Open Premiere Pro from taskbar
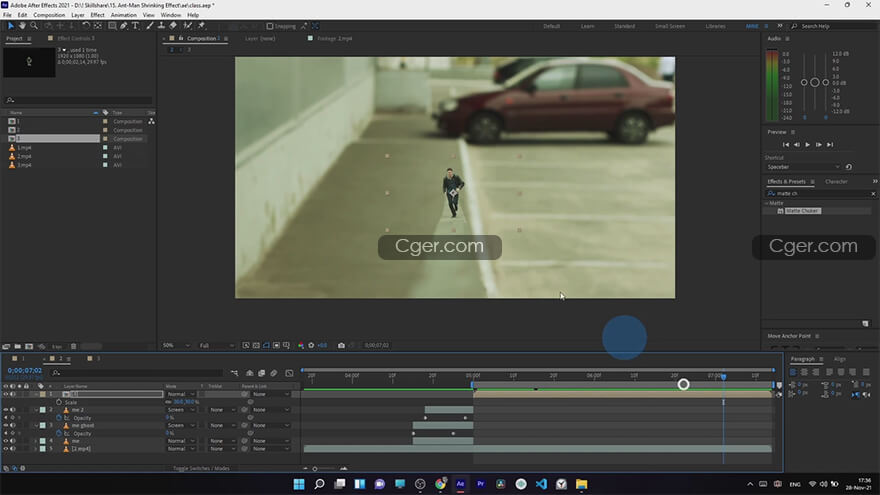This screenshot has height=495, width=880. pyautogui.click(x=480, y=484)
